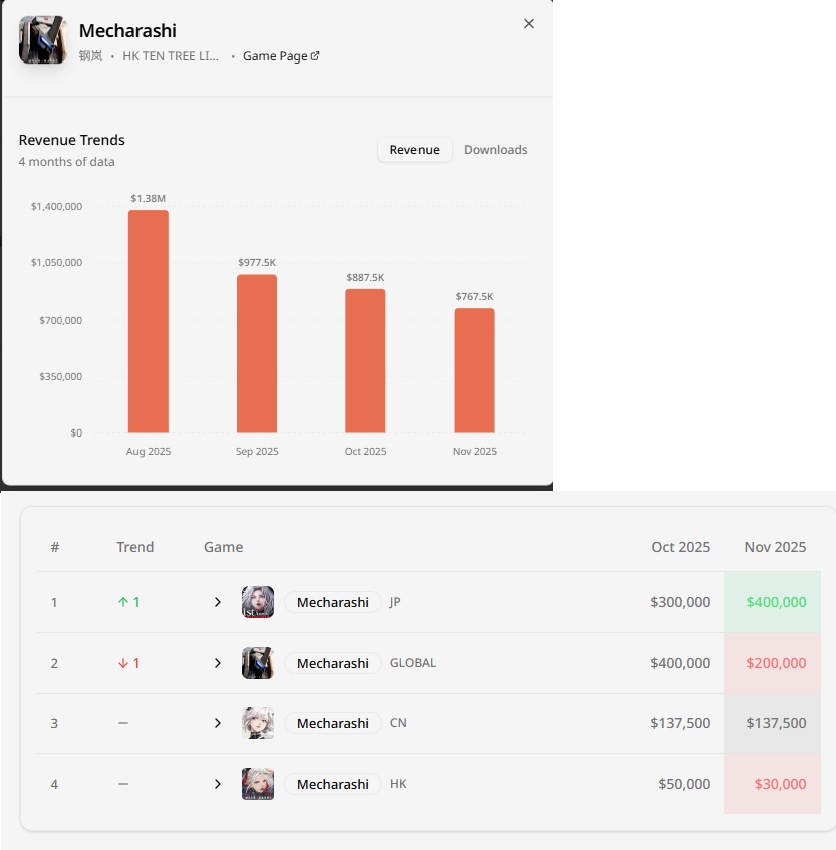This screenshot has height=850, width=836.
Task: Click the Sep 2025 revenue bar
Action: tap(257, 353)
